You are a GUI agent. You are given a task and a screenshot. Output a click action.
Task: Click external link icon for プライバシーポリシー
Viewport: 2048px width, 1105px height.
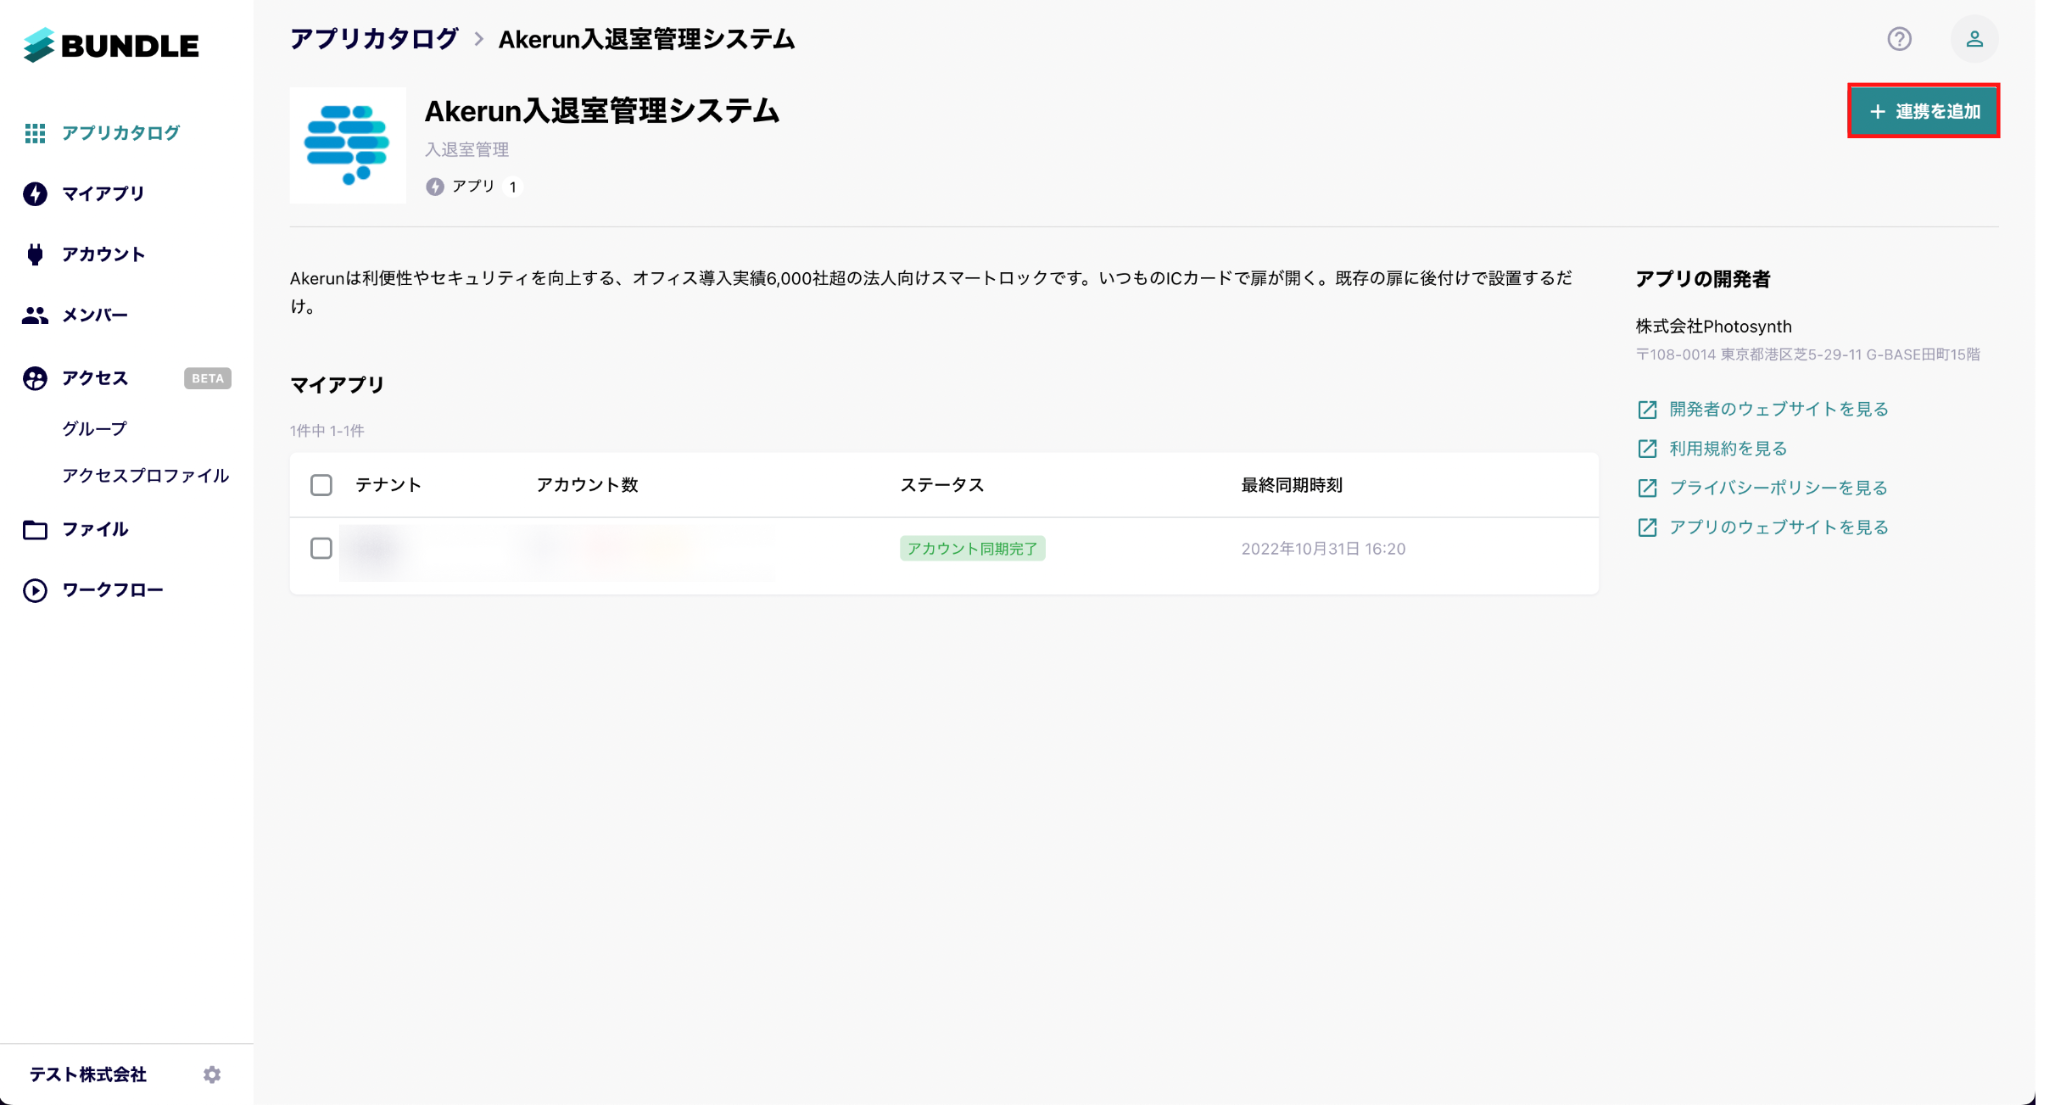[x=1647, y=488]
